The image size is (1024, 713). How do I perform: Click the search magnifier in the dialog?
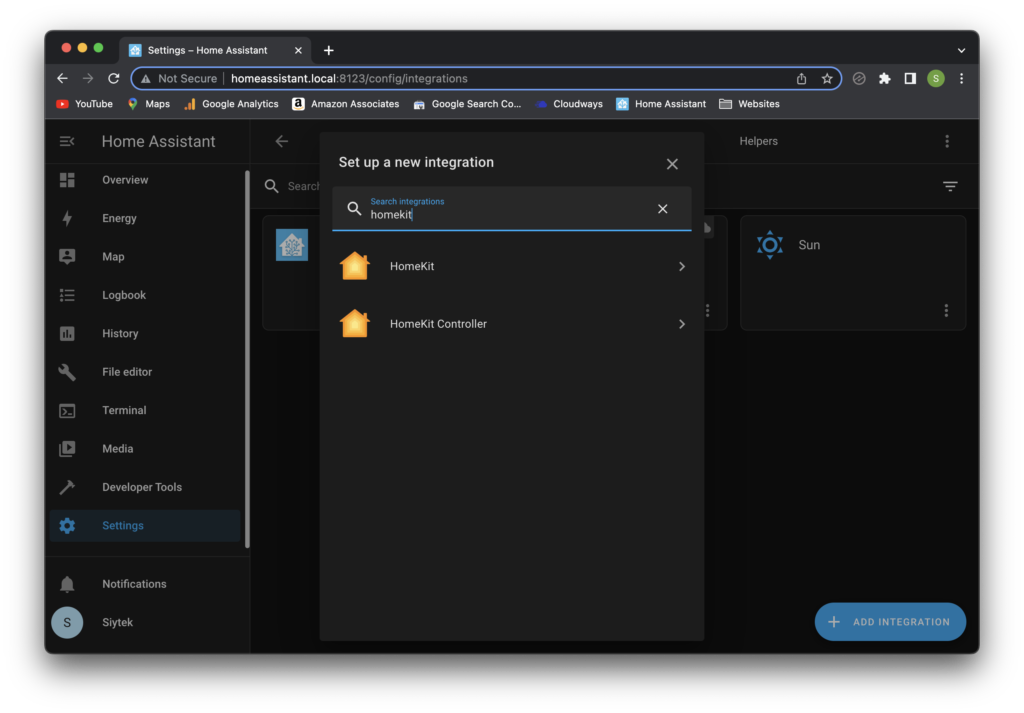point(354,208)
